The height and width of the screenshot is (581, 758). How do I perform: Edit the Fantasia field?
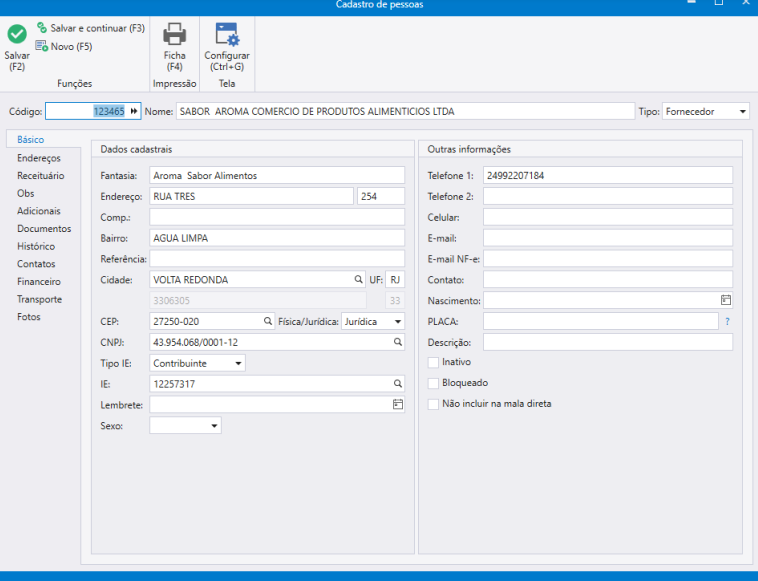277,175
